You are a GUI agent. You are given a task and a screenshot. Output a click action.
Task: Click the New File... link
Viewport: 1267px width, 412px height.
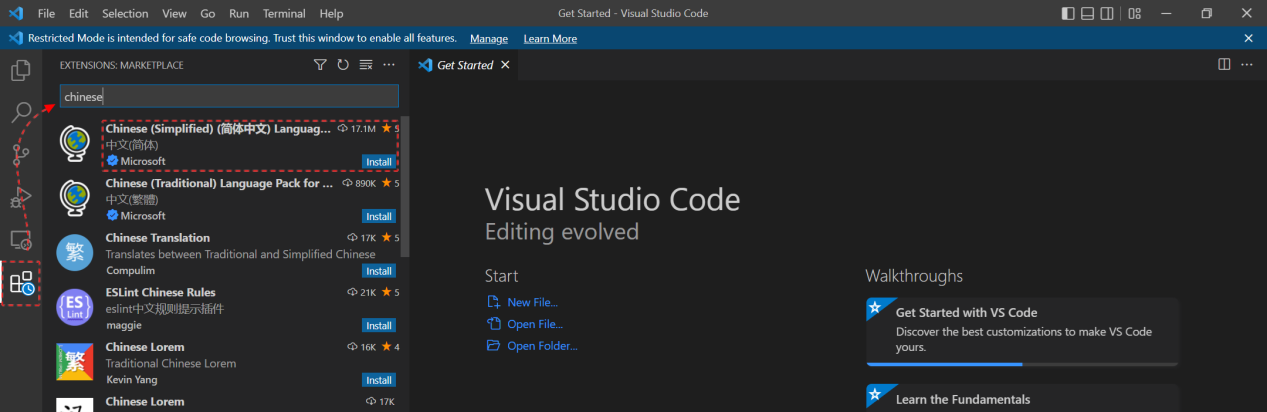click(x=532, y=302)
